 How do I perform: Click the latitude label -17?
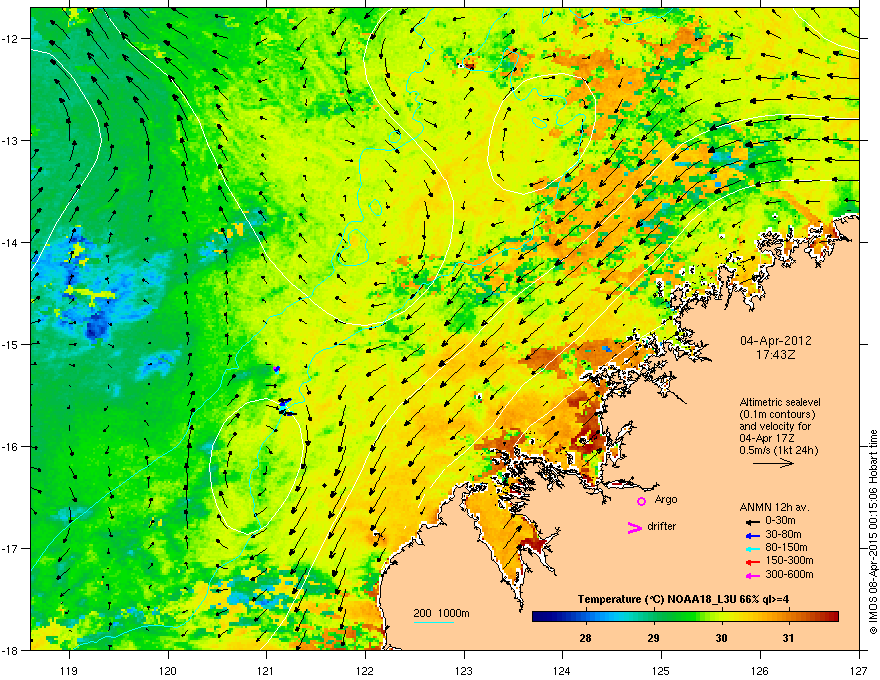tap(11, 548)
